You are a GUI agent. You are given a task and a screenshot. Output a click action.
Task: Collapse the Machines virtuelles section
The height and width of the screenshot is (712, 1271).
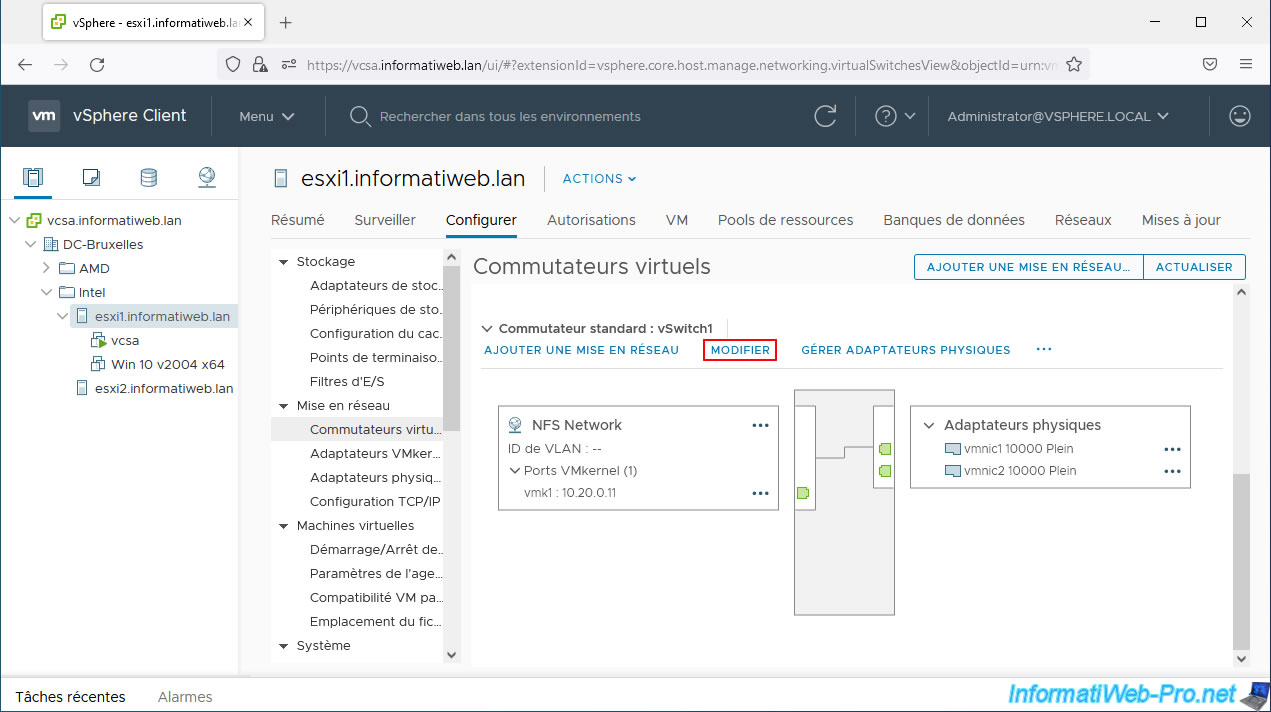[284, 526]
